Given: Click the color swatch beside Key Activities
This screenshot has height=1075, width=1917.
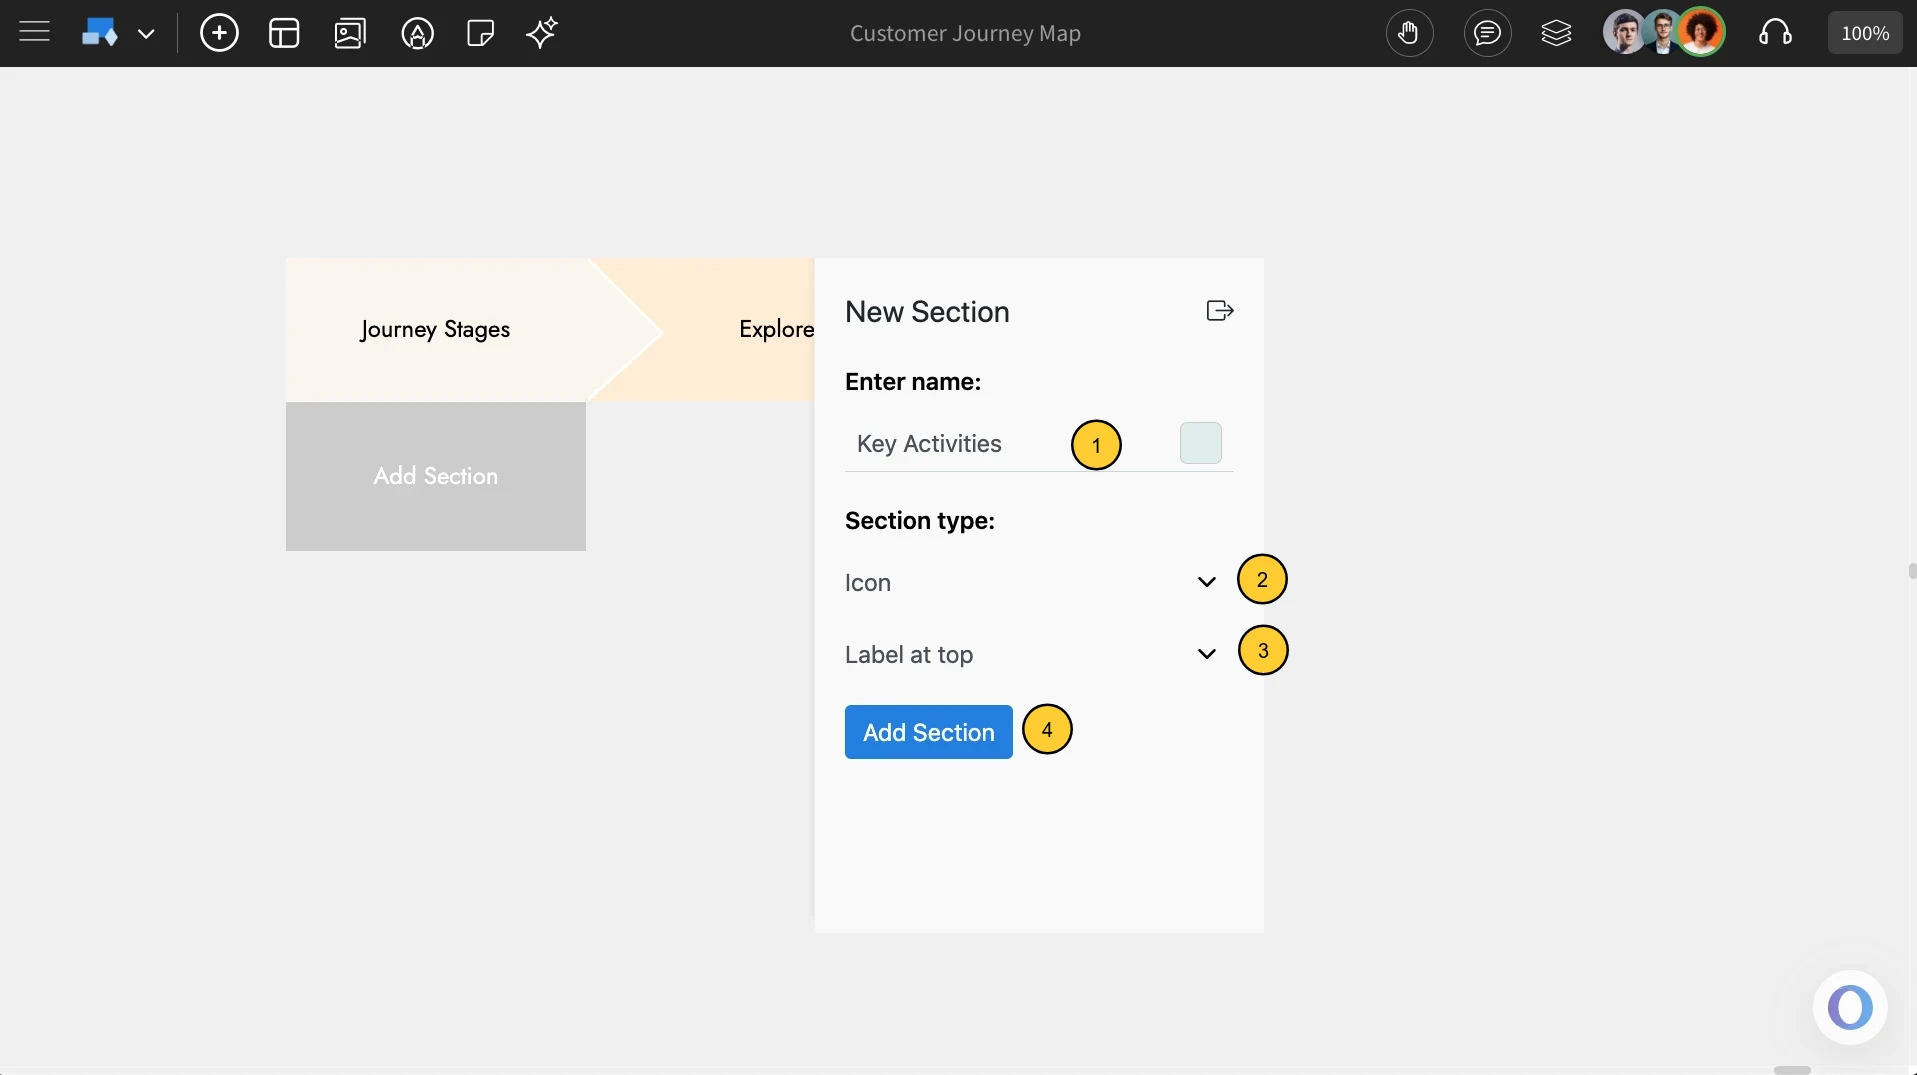Looking at the screenshot, I should (x=1200, y=443).
